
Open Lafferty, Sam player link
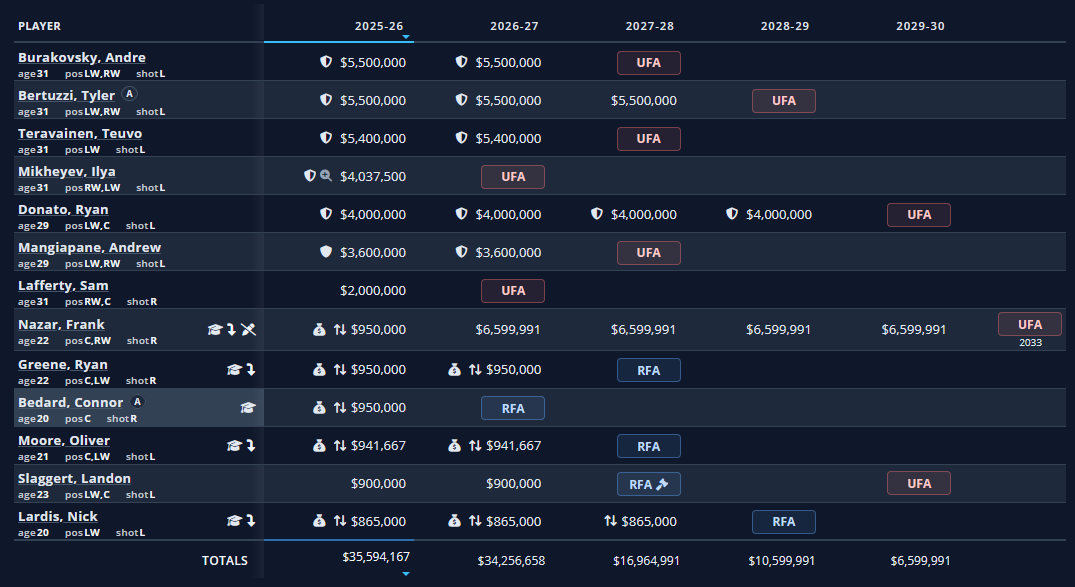click(x=63, y=285)
